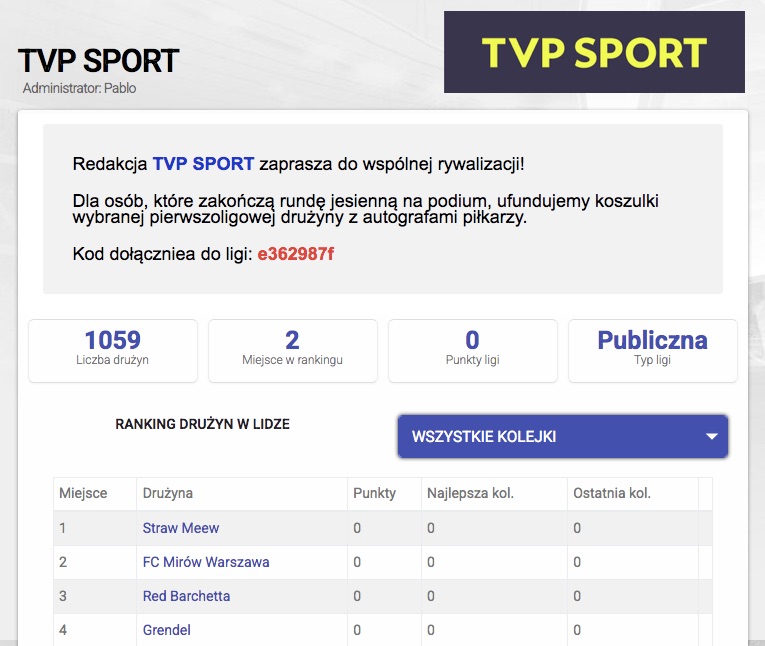Click the 1059 Liczba drużyn card
Viewport: 765px width, 646px height.
[113, 350]
